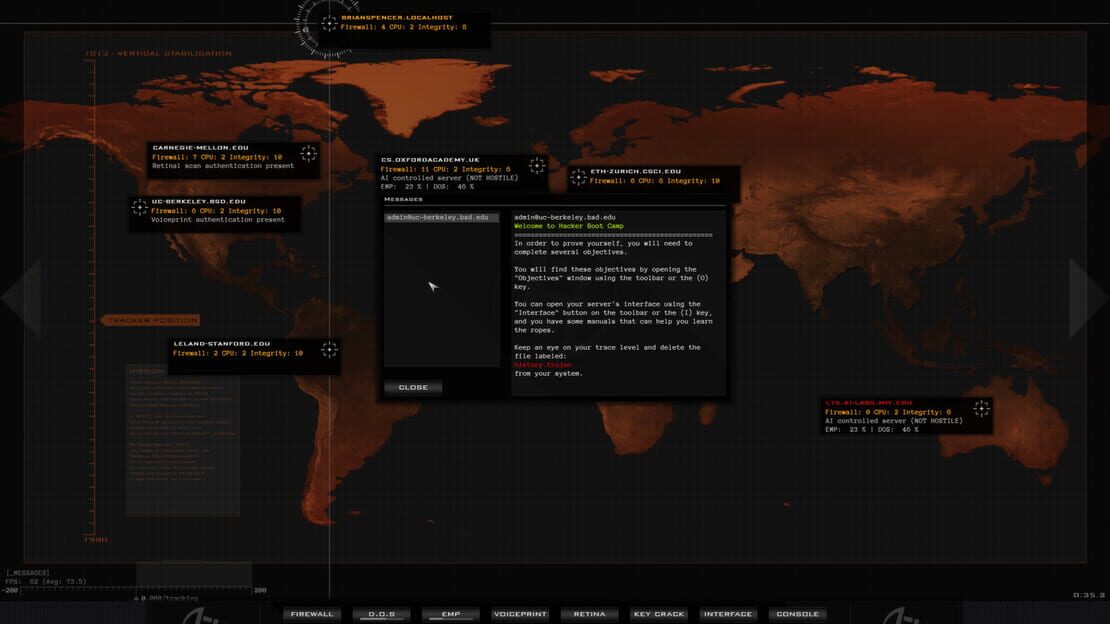Click the "1013 - VERTICAL STABILISATION" label

pyautogui.click(x=158, y=53)
